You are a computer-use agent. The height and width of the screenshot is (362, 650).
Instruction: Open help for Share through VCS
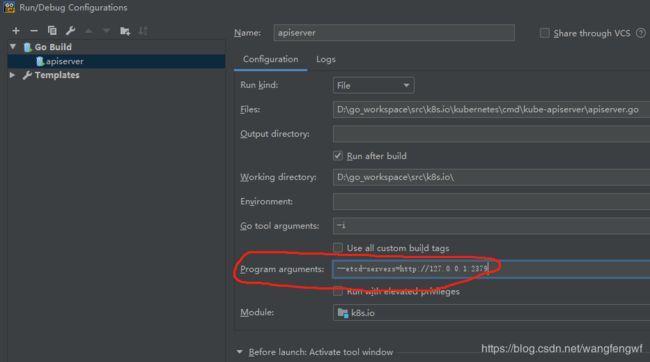(640, 33)
